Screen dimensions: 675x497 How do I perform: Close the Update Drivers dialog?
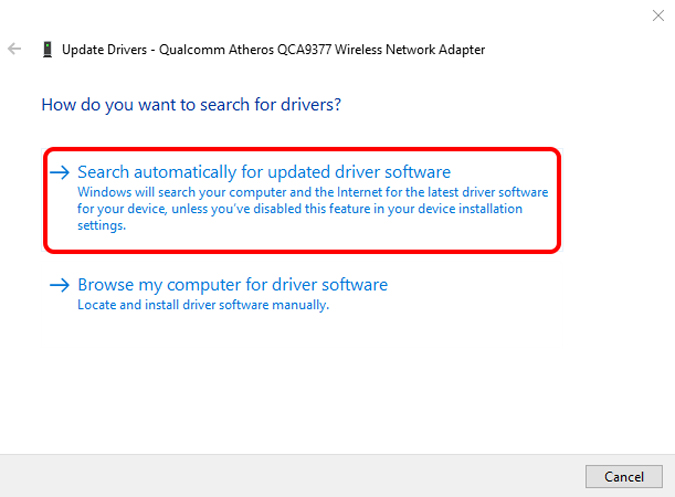(x=658, y=16)
